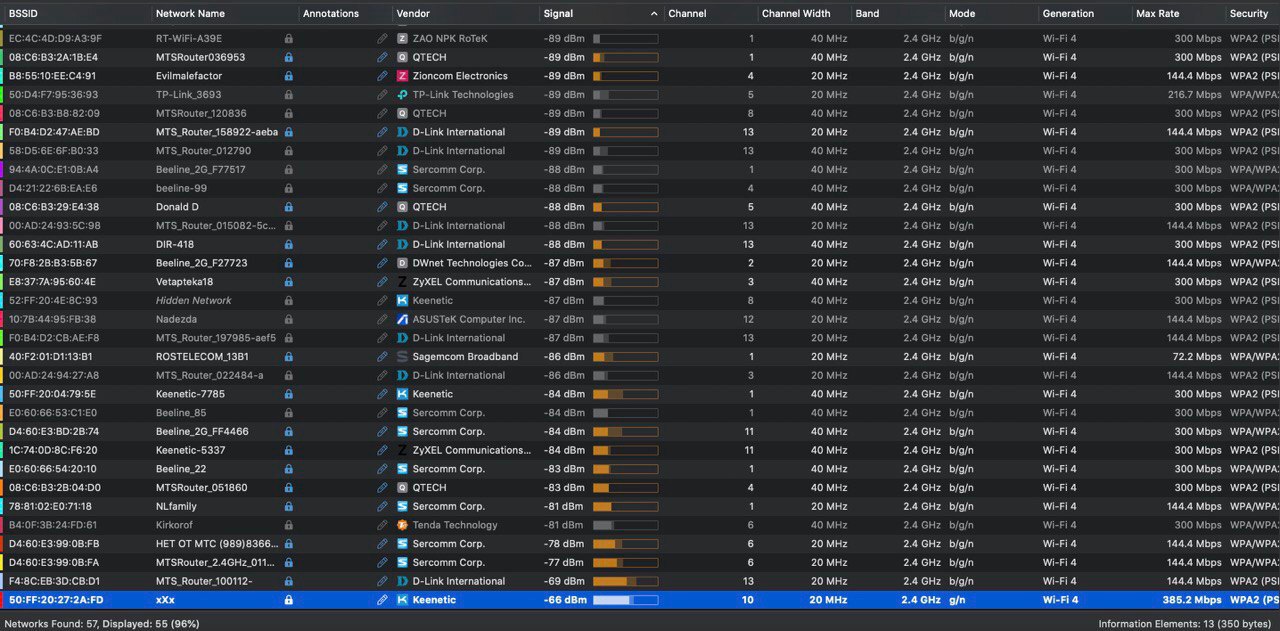Click annotation pencil for Nadezda row

point(382,319)
